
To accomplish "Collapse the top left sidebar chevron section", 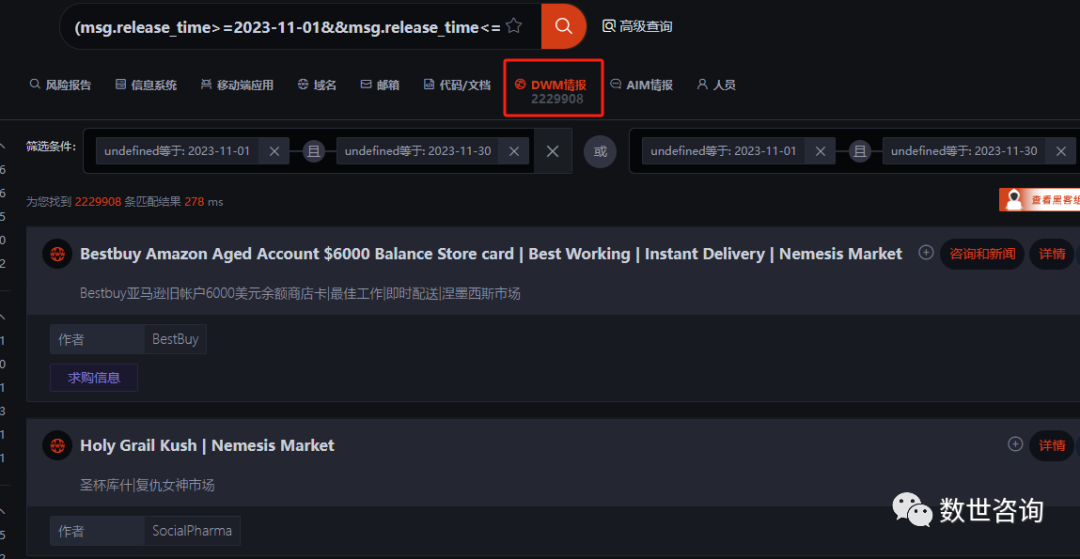I will (3, 147).
